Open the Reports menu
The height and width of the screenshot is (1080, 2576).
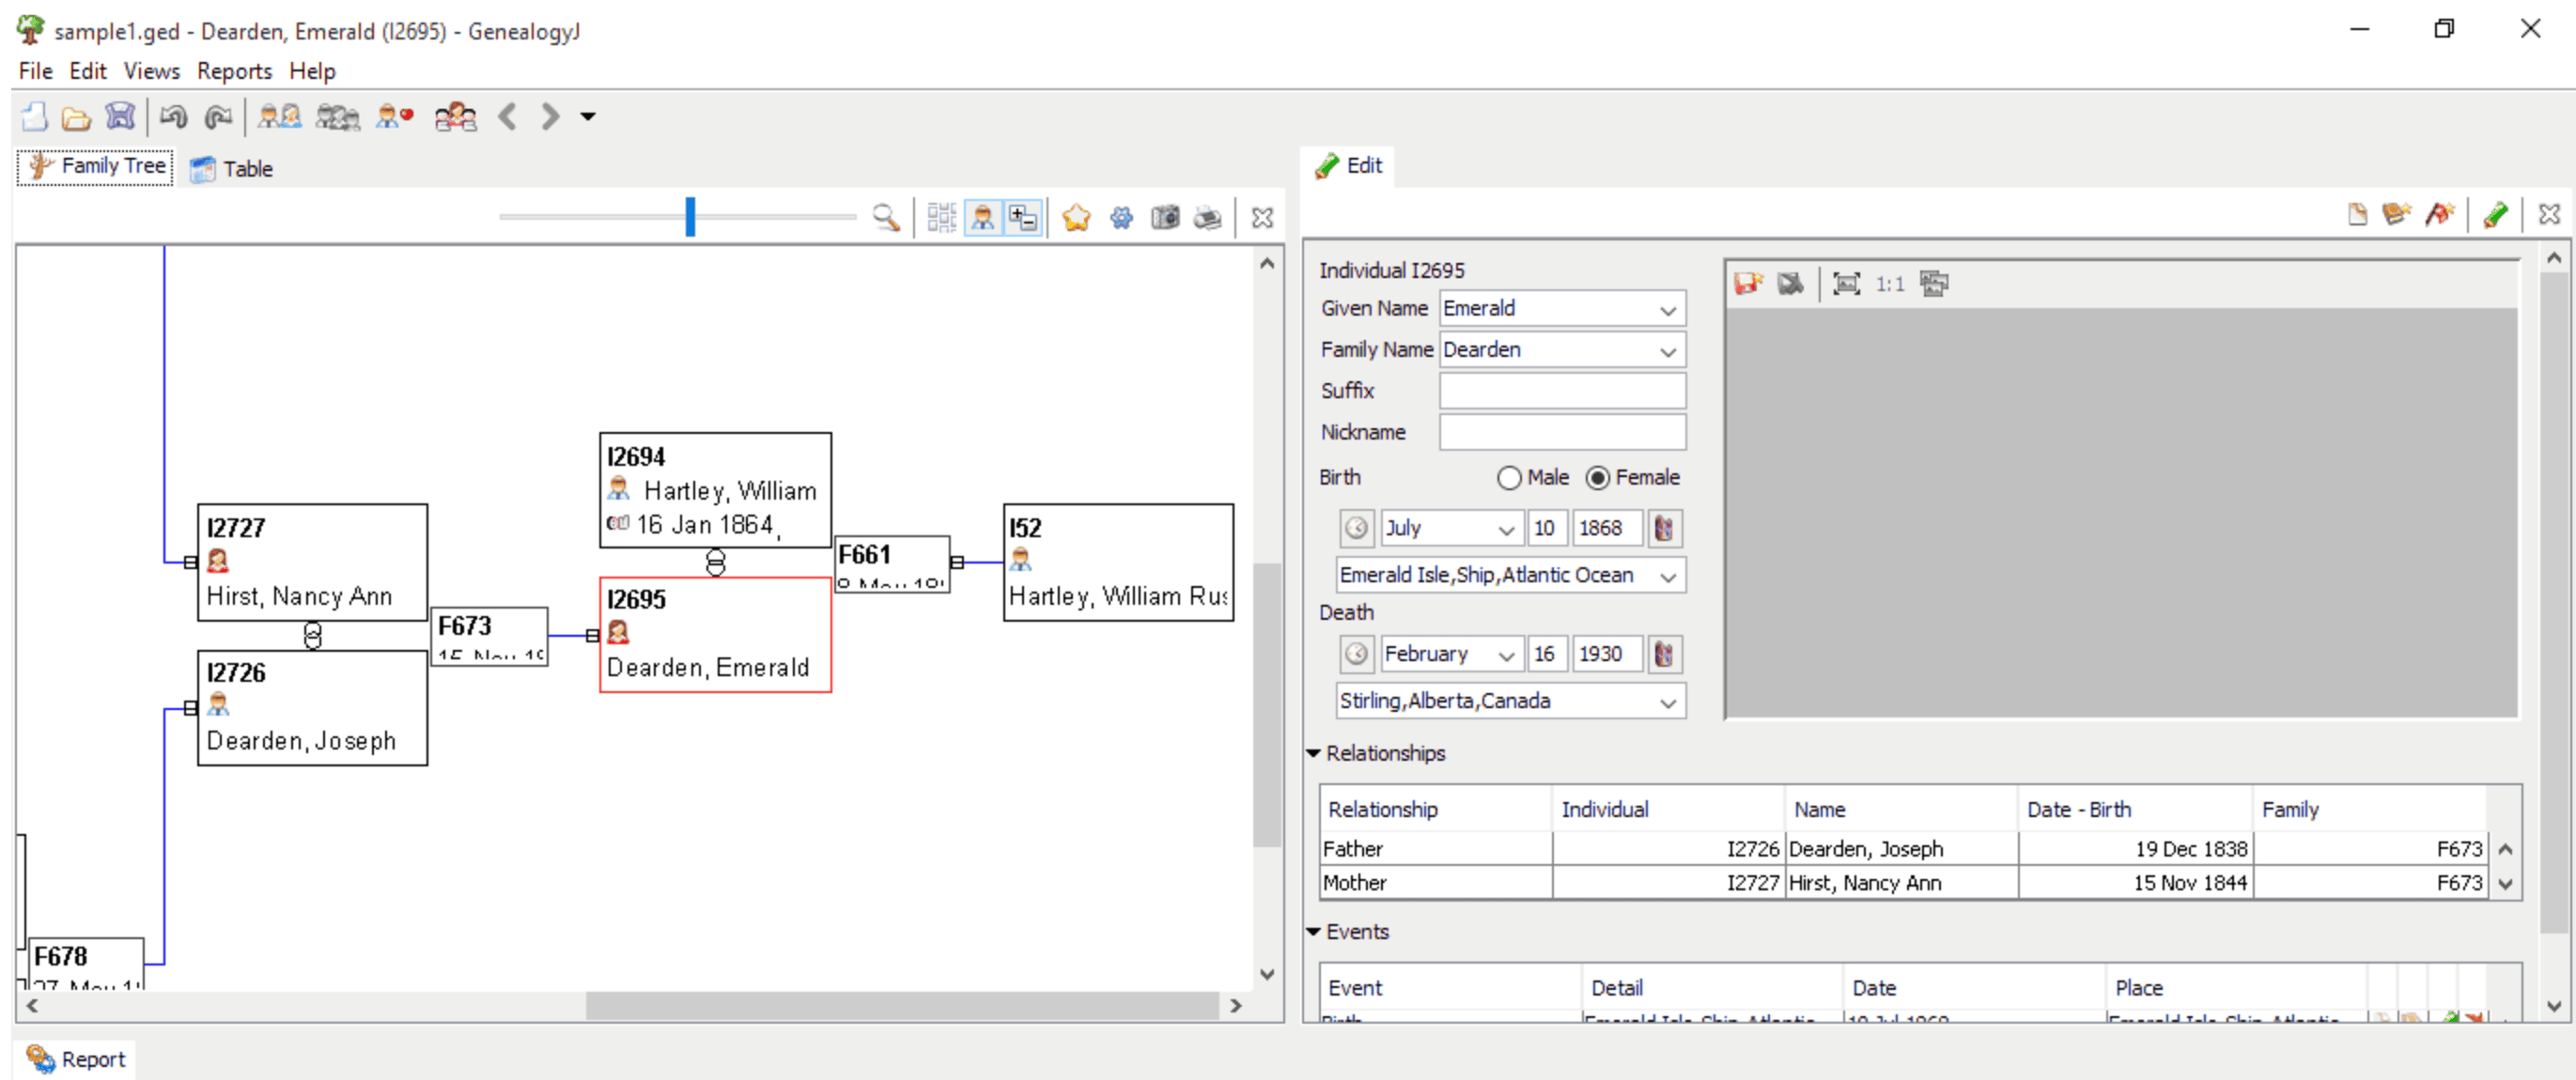coord(234,71)
